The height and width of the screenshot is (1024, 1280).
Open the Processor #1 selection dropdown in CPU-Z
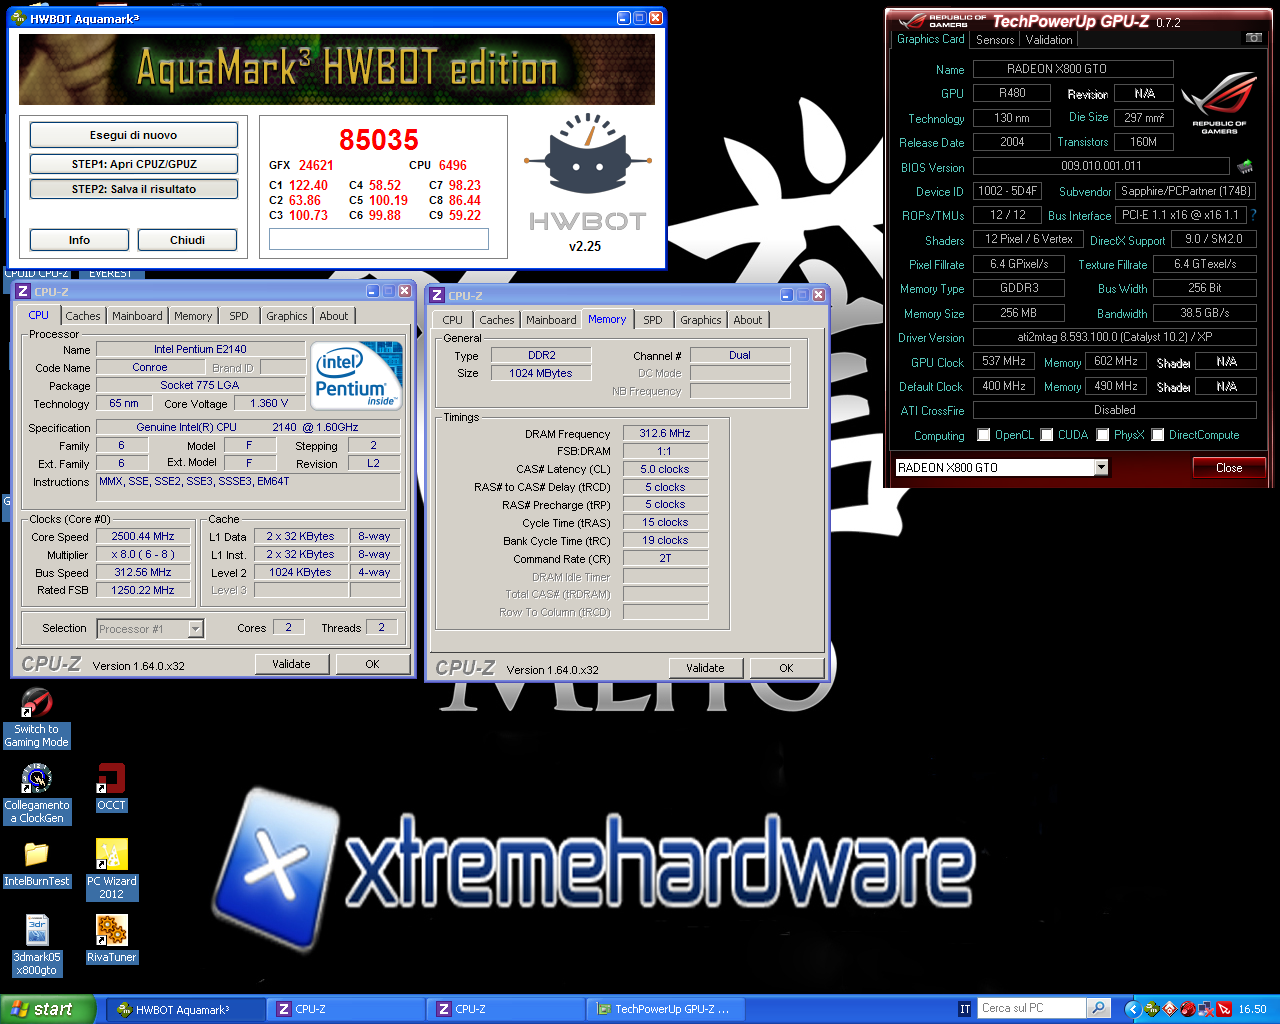196,629
